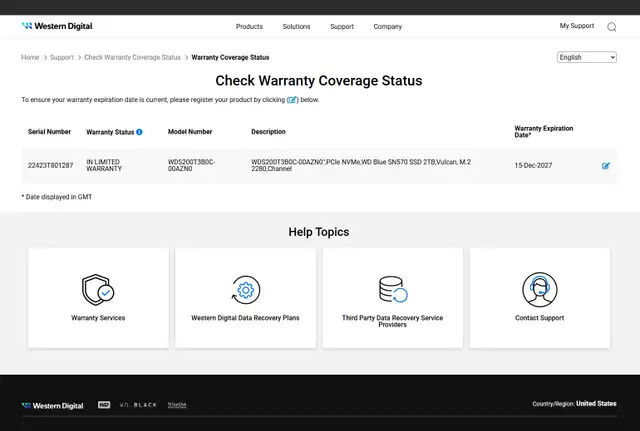640x431 pixels.
Task: Click Warranty Expiration Date column header
Action: [x=544, y=131]
